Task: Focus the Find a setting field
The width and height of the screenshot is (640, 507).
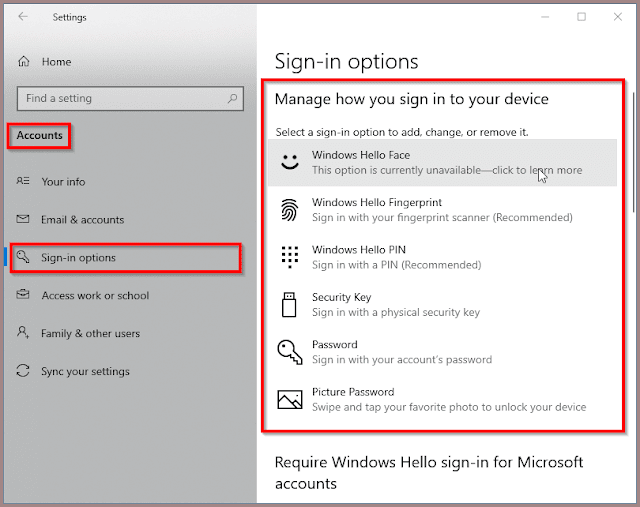Action: pyautogui.click(x=130, y=98)
